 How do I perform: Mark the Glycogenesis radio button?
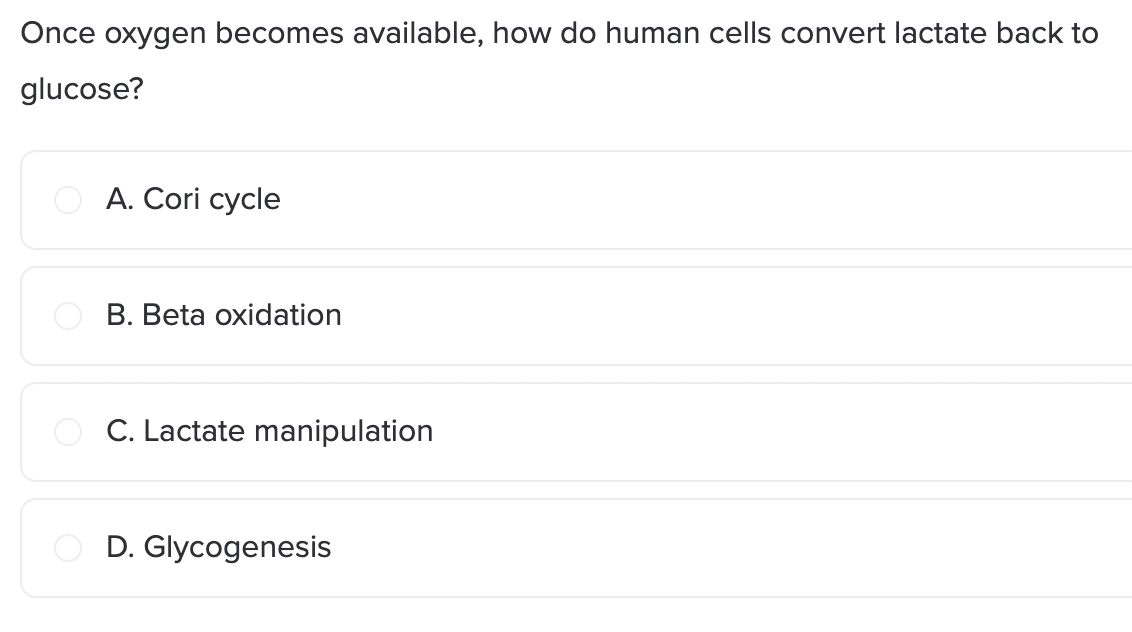[68, 547]
